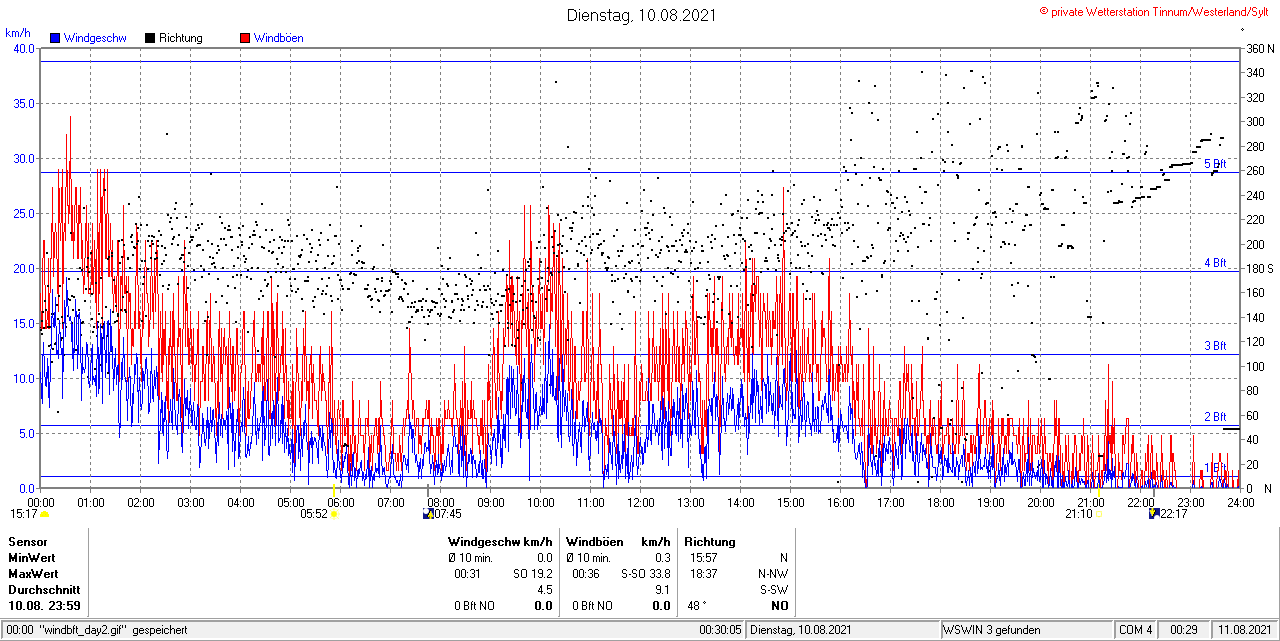Click the black Richtung legend swatch
The height and width of the screenshot is (641, 1280).
(x=149, y=38)
